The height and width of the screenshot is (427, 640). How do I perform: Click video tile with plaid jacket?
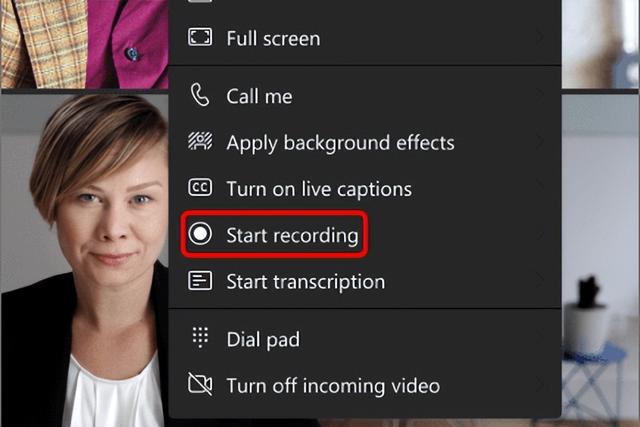84,44
